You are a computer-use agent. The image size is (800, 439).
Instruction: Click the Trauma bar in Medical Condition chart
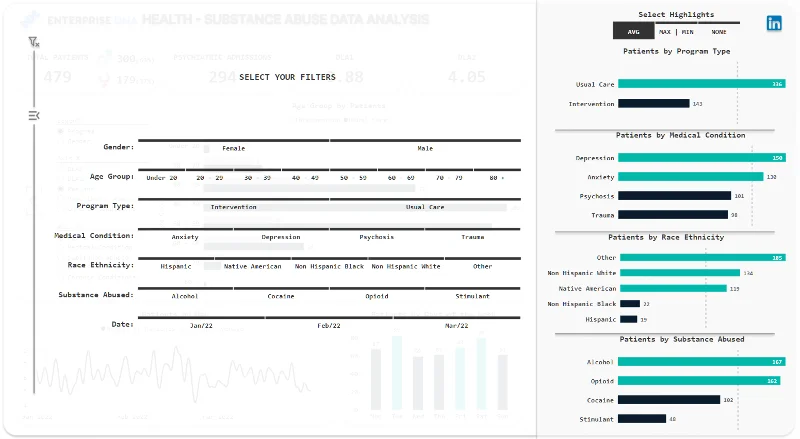673,215
